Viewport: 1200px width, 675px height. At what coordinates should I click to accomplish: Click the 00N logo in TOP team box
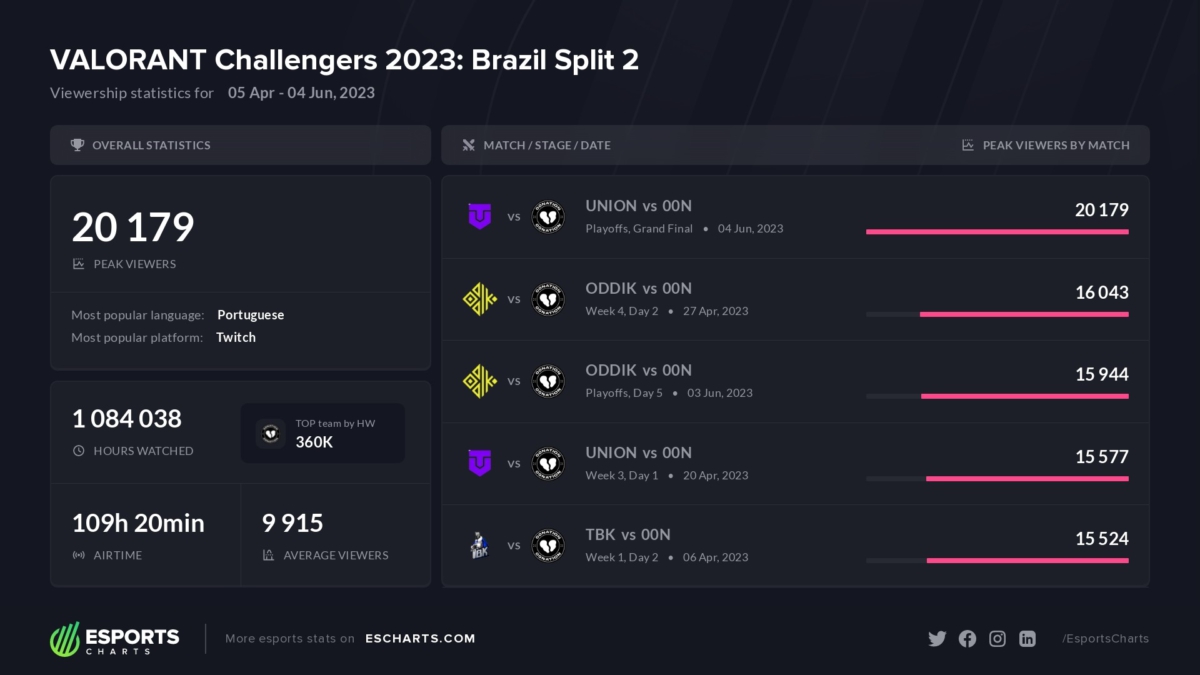[x=270, y=433]
